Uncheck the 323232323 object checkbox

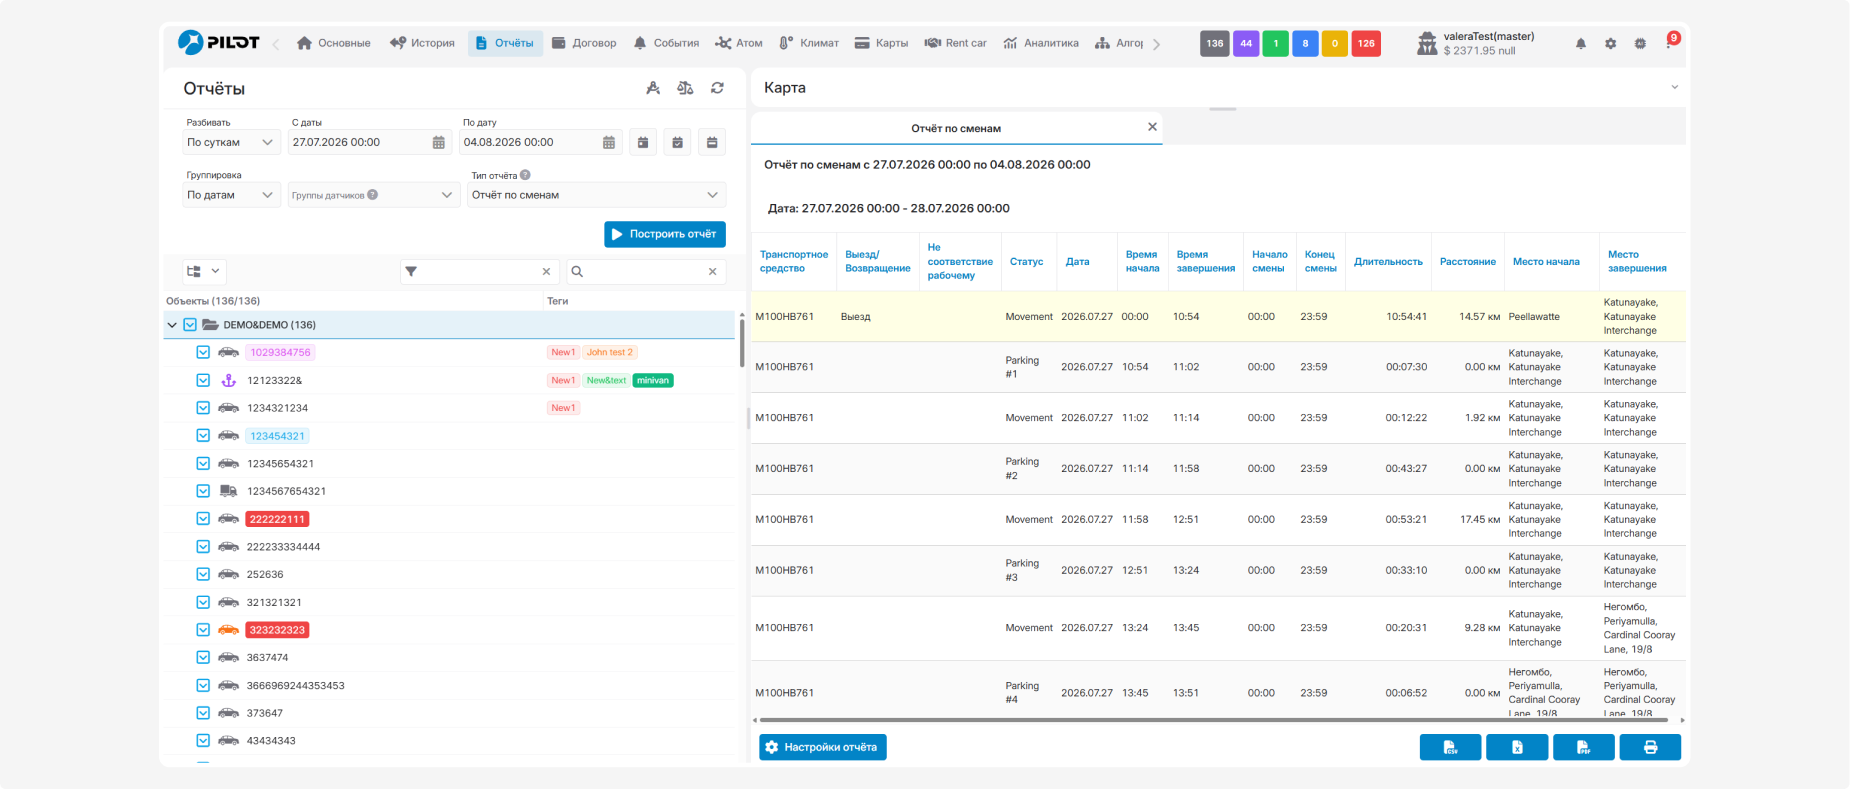(203, 630)
